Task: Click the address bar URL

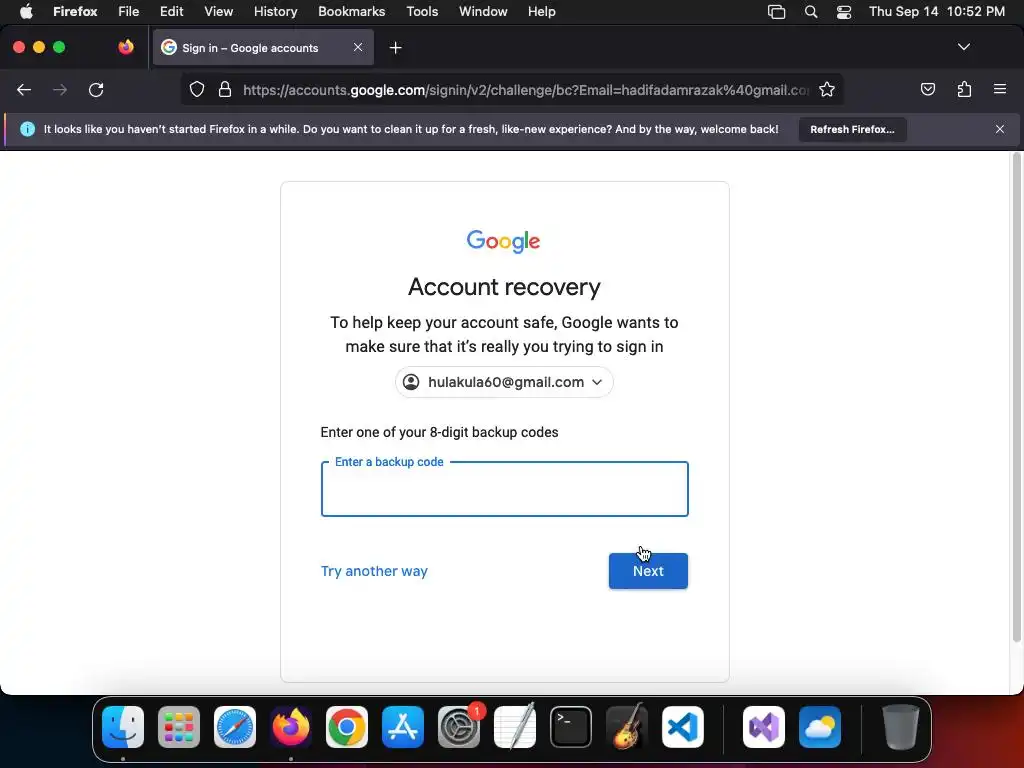Action: click(526, 90)
